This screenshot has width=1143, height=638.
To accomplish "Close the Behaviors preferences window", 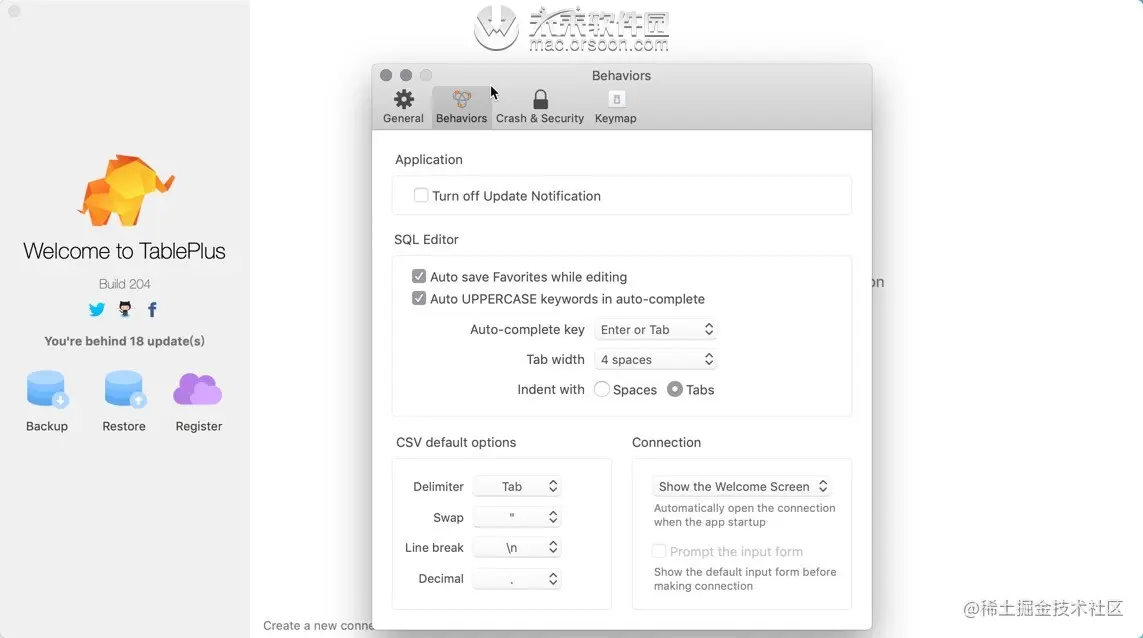I will [x=386, y=75].
